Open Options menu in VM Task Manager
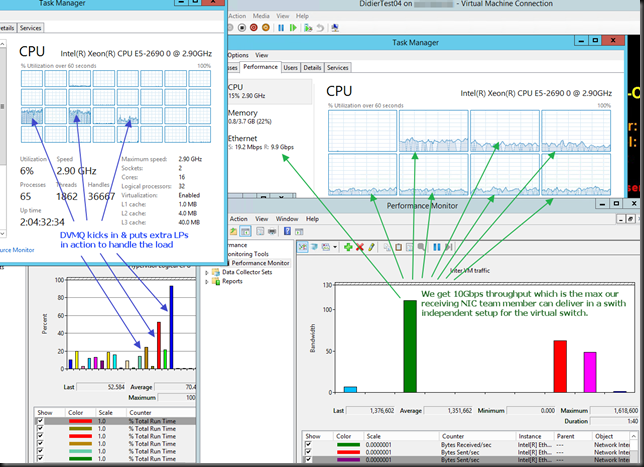The width and height of the screenshot is (644, 467). tap(238, 55)
